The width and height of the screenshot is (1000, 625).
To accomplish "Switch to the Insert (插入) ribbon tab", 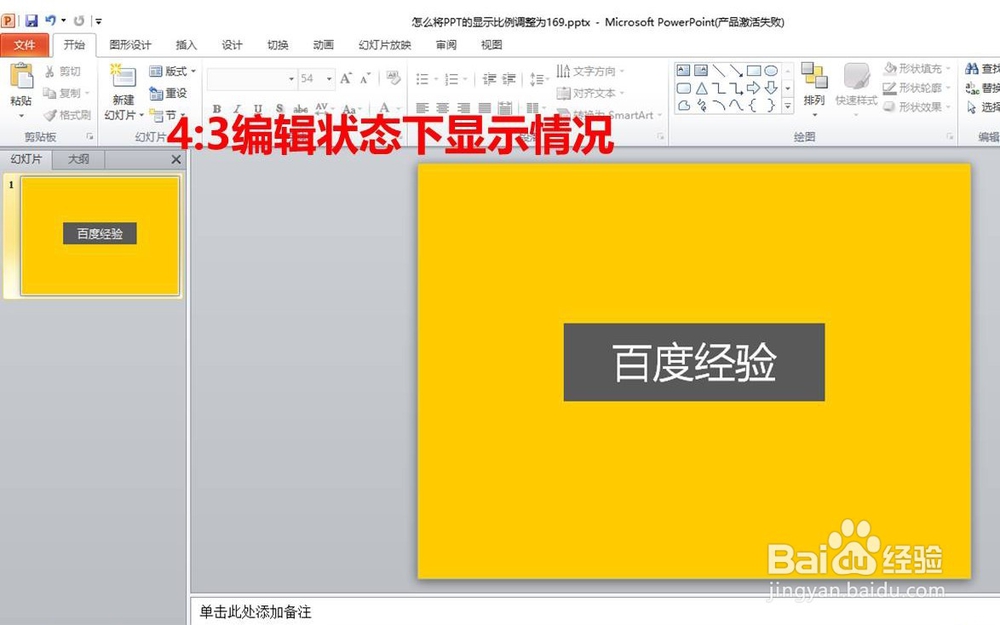I will point(186,45).
